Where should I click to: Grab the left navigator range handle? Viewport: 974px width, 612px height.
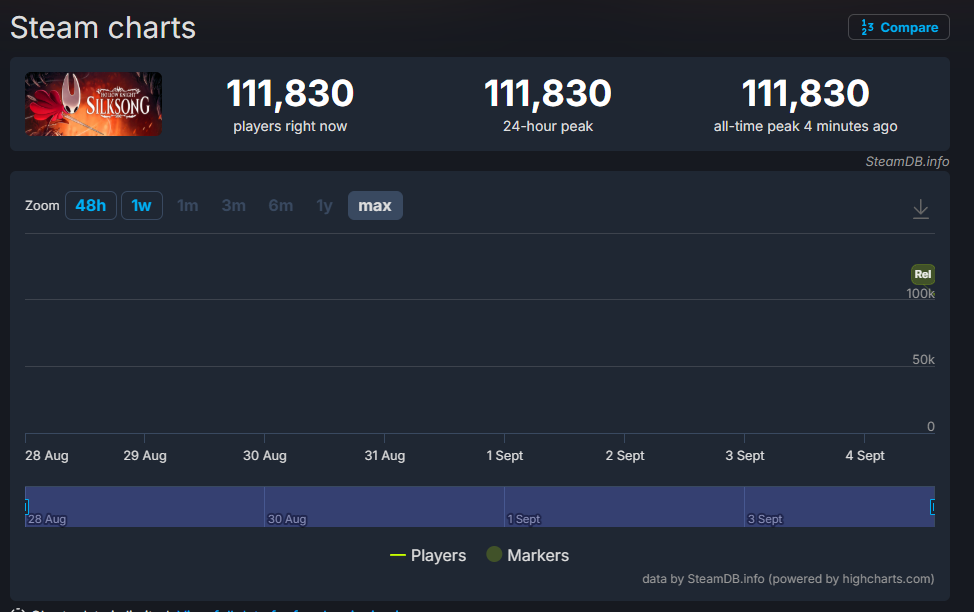coord(26,507)
